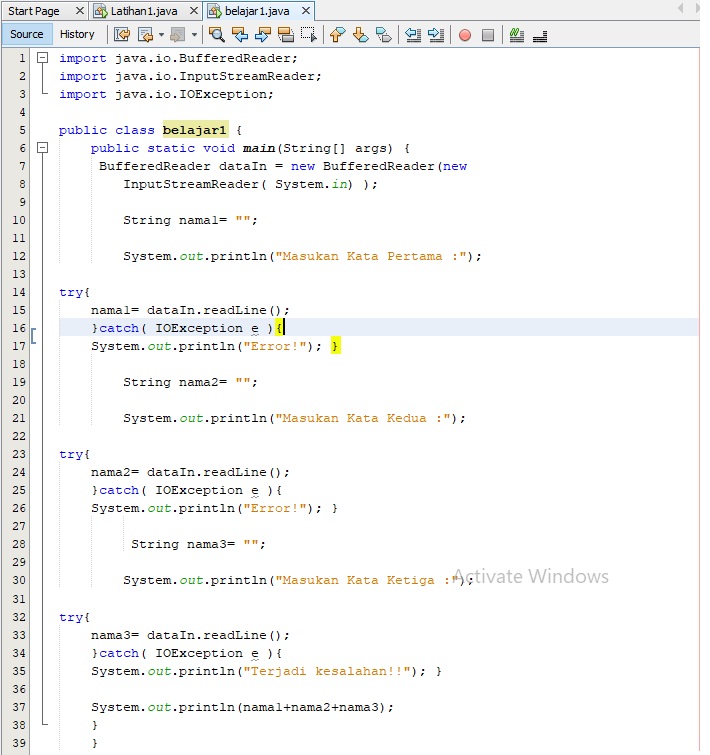
Task: Click line number 23 in gutter
Action: point(19,454)
